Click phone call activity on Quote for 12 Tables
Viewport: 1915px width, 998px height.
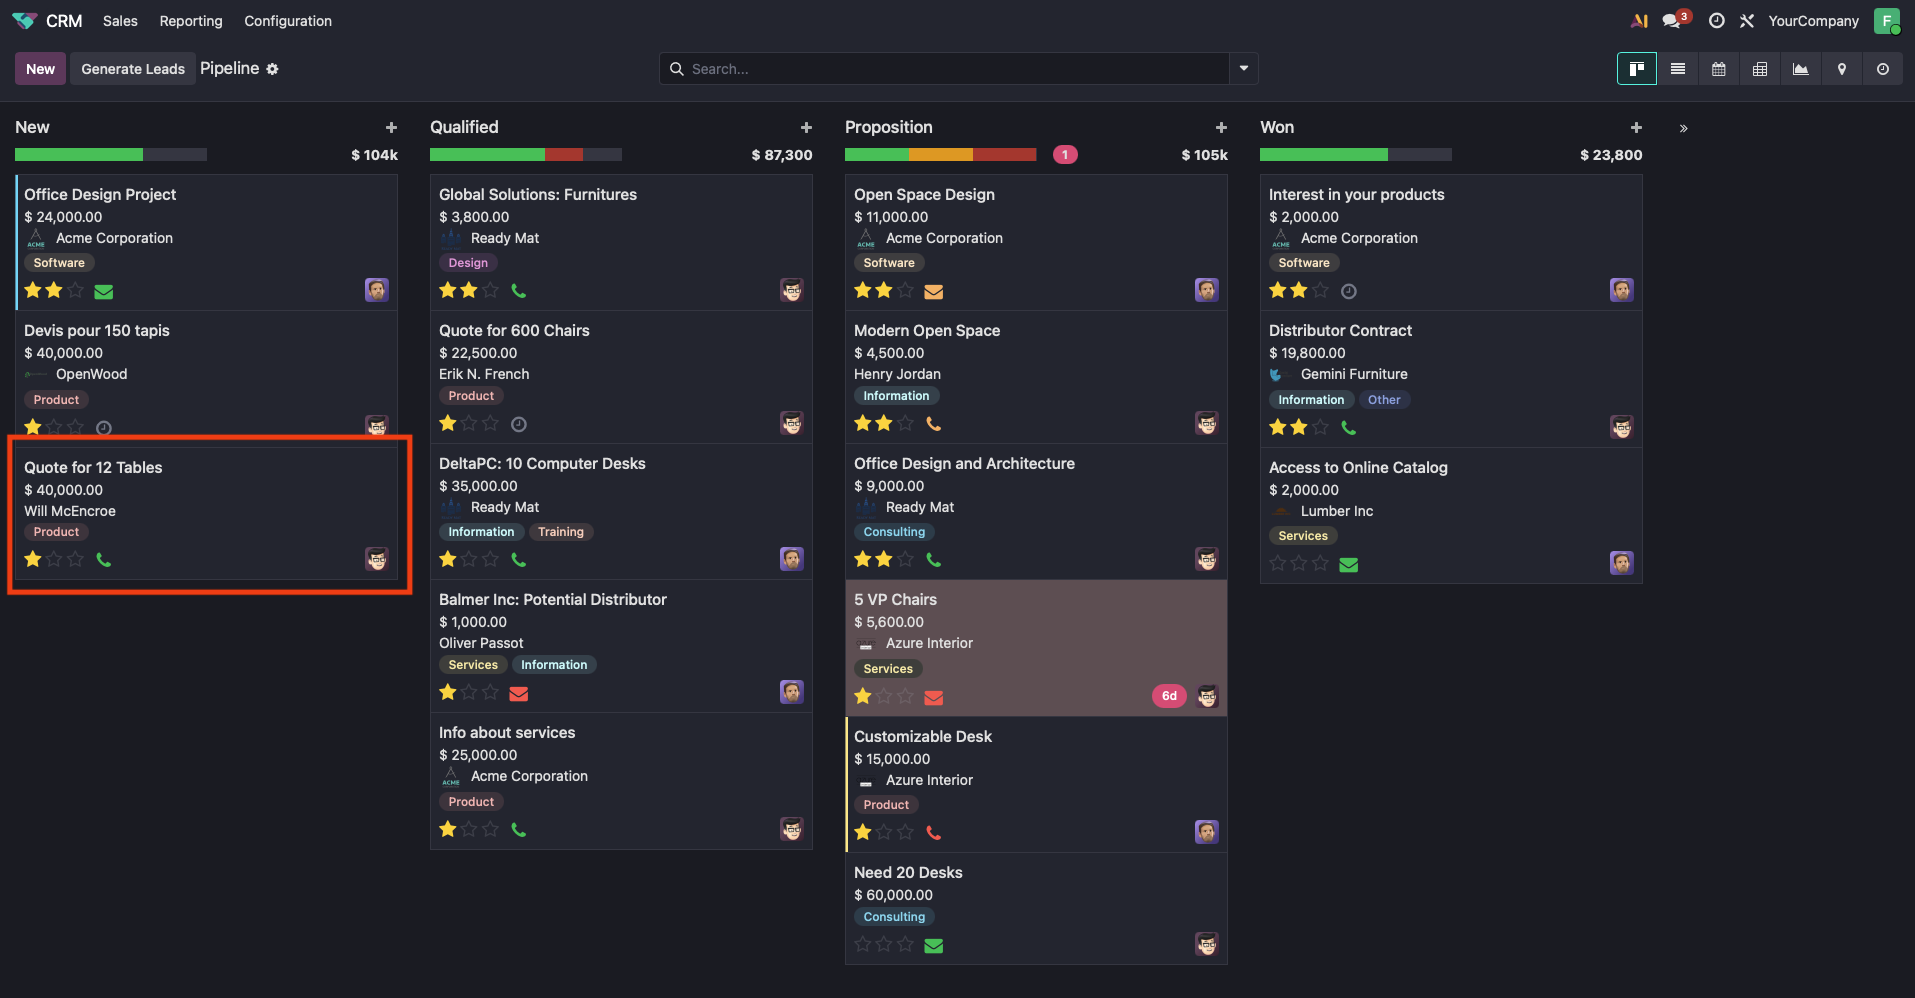pyautogui.click(x=104, y=560)
